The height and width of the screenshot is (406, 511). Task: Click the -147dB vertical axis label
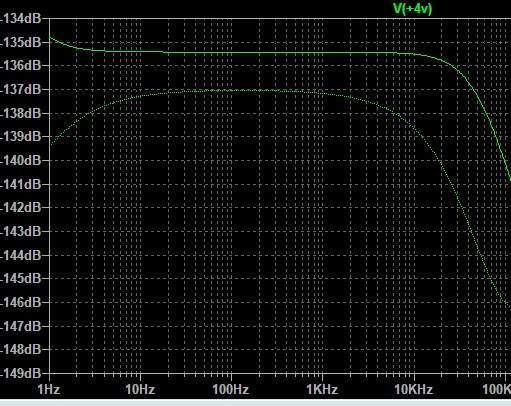point(21,326)
